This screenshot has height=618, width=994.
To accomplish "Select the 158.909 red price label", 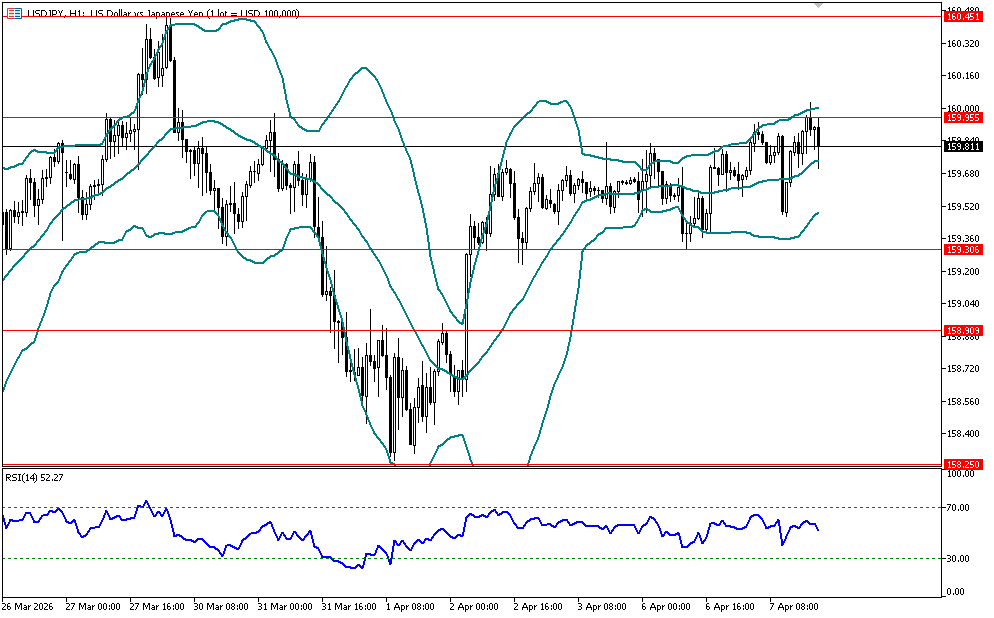I will [x=964, y=330].
